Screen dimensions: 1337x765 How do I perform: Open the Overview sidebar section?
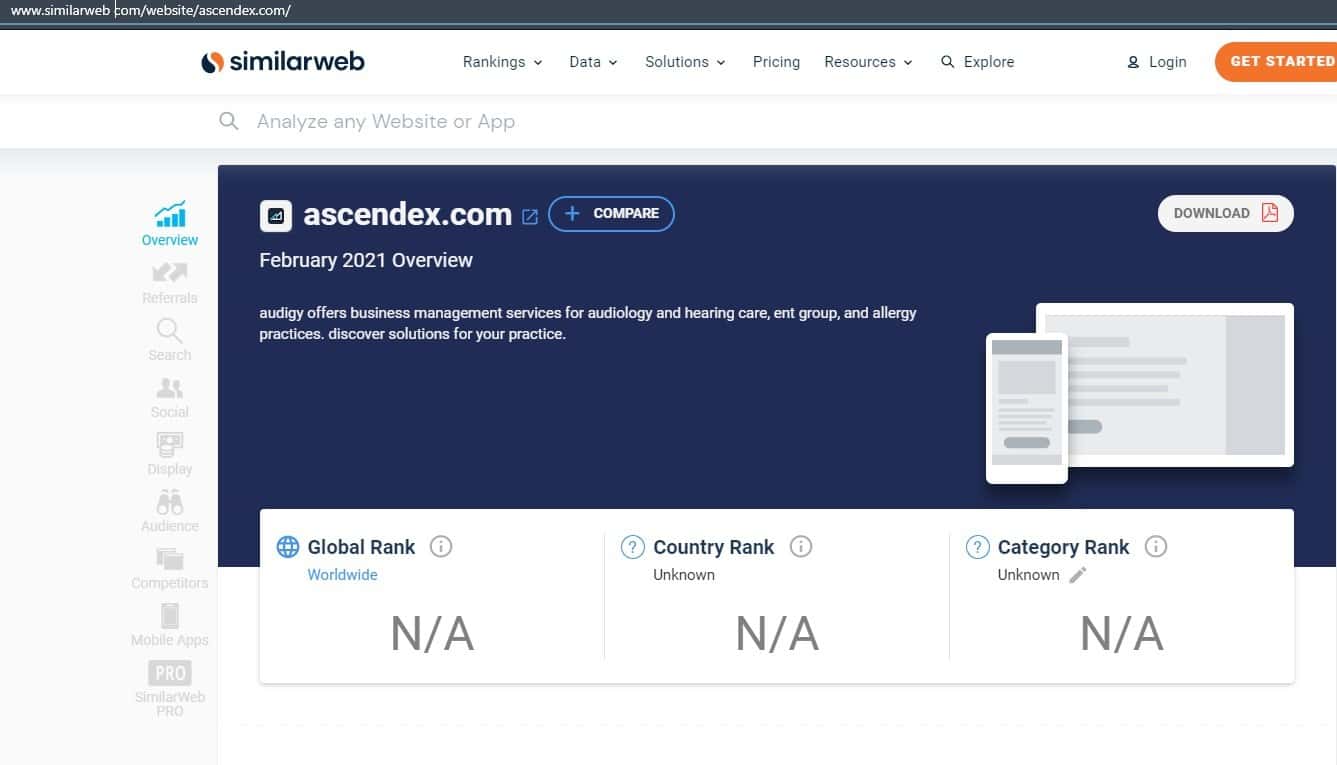pyautogui.click(x=170, y=223)
